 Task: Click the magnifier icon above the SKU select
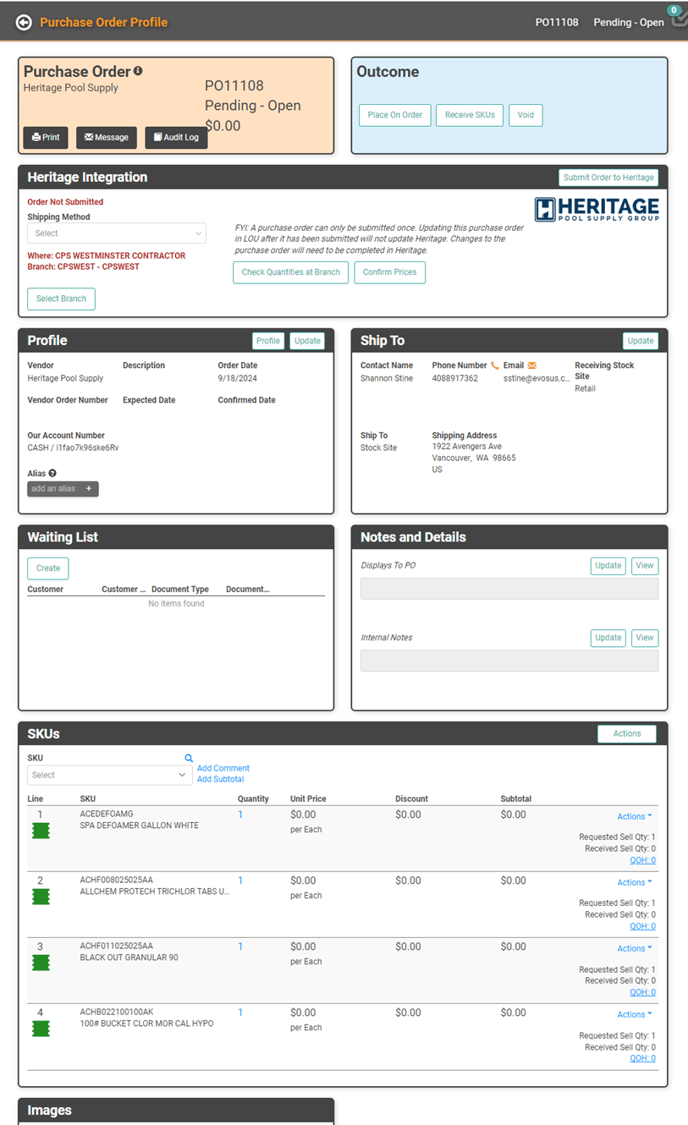[188, 759]
